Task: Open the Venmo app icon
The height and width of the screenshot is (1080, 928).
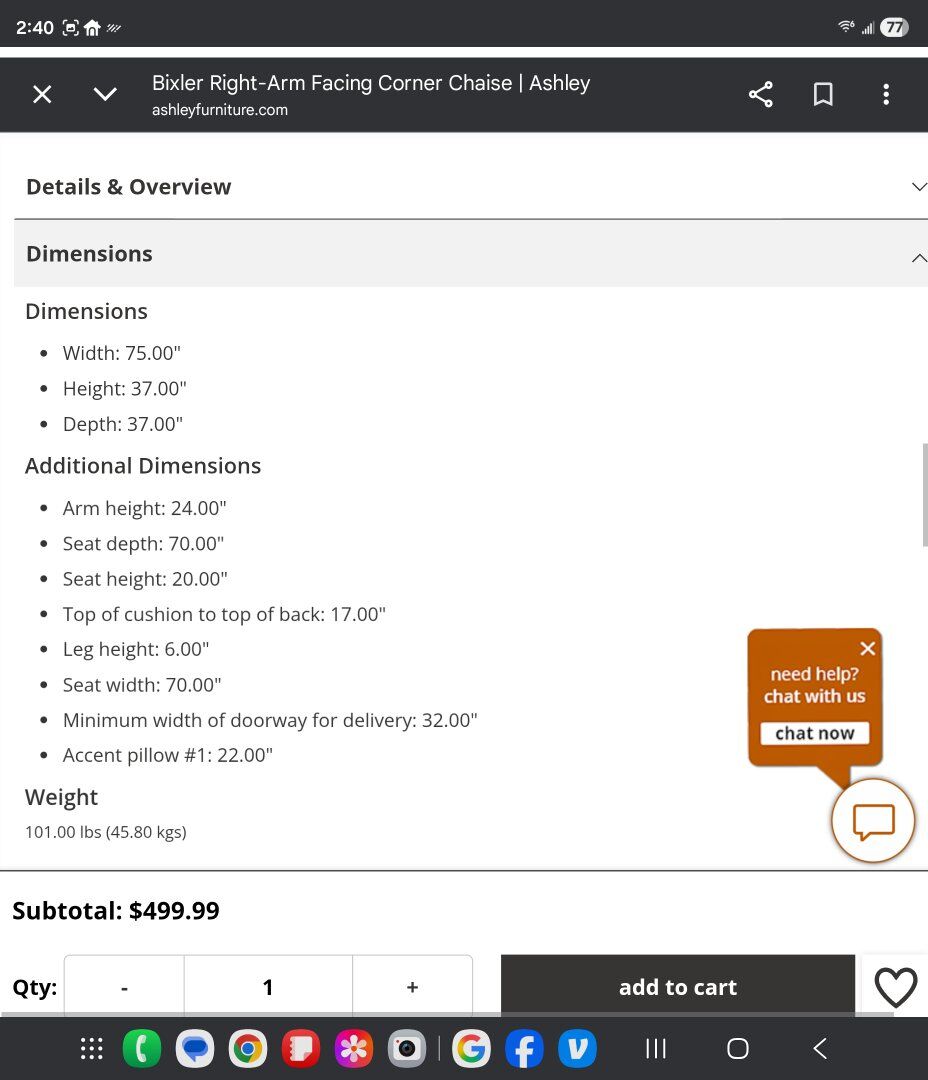Action: pyautogui.click(x=577, y=1048)
